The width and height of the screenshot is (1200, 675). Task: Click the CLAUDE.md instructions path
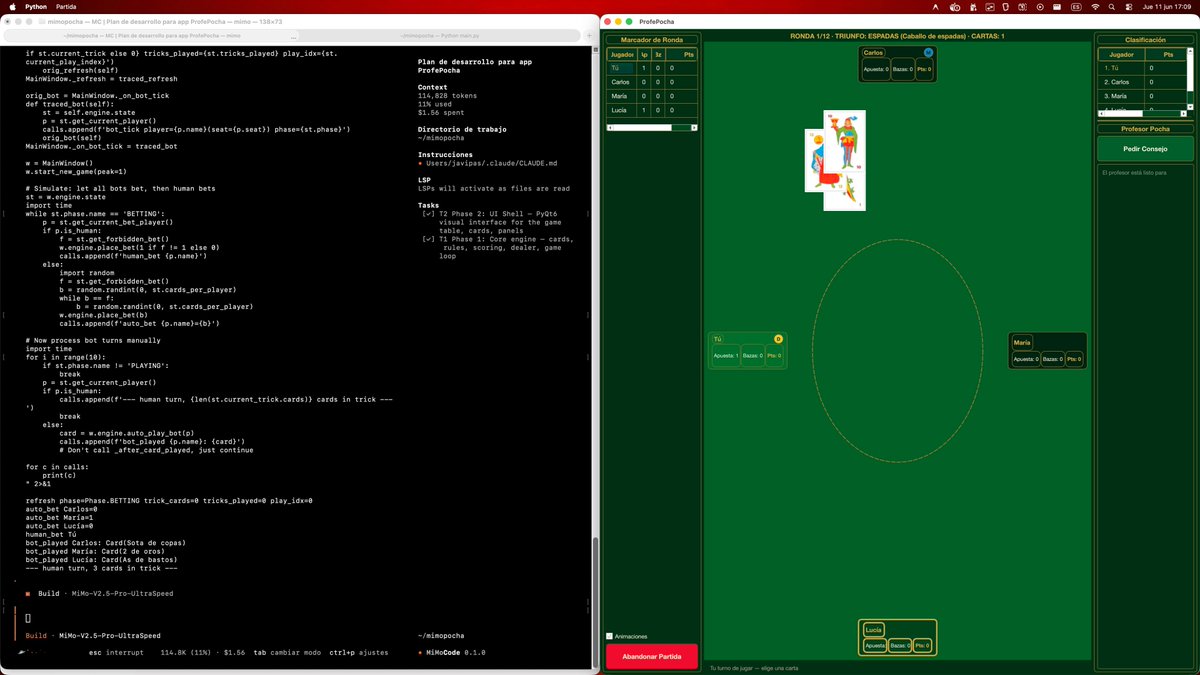coord(492,162)
